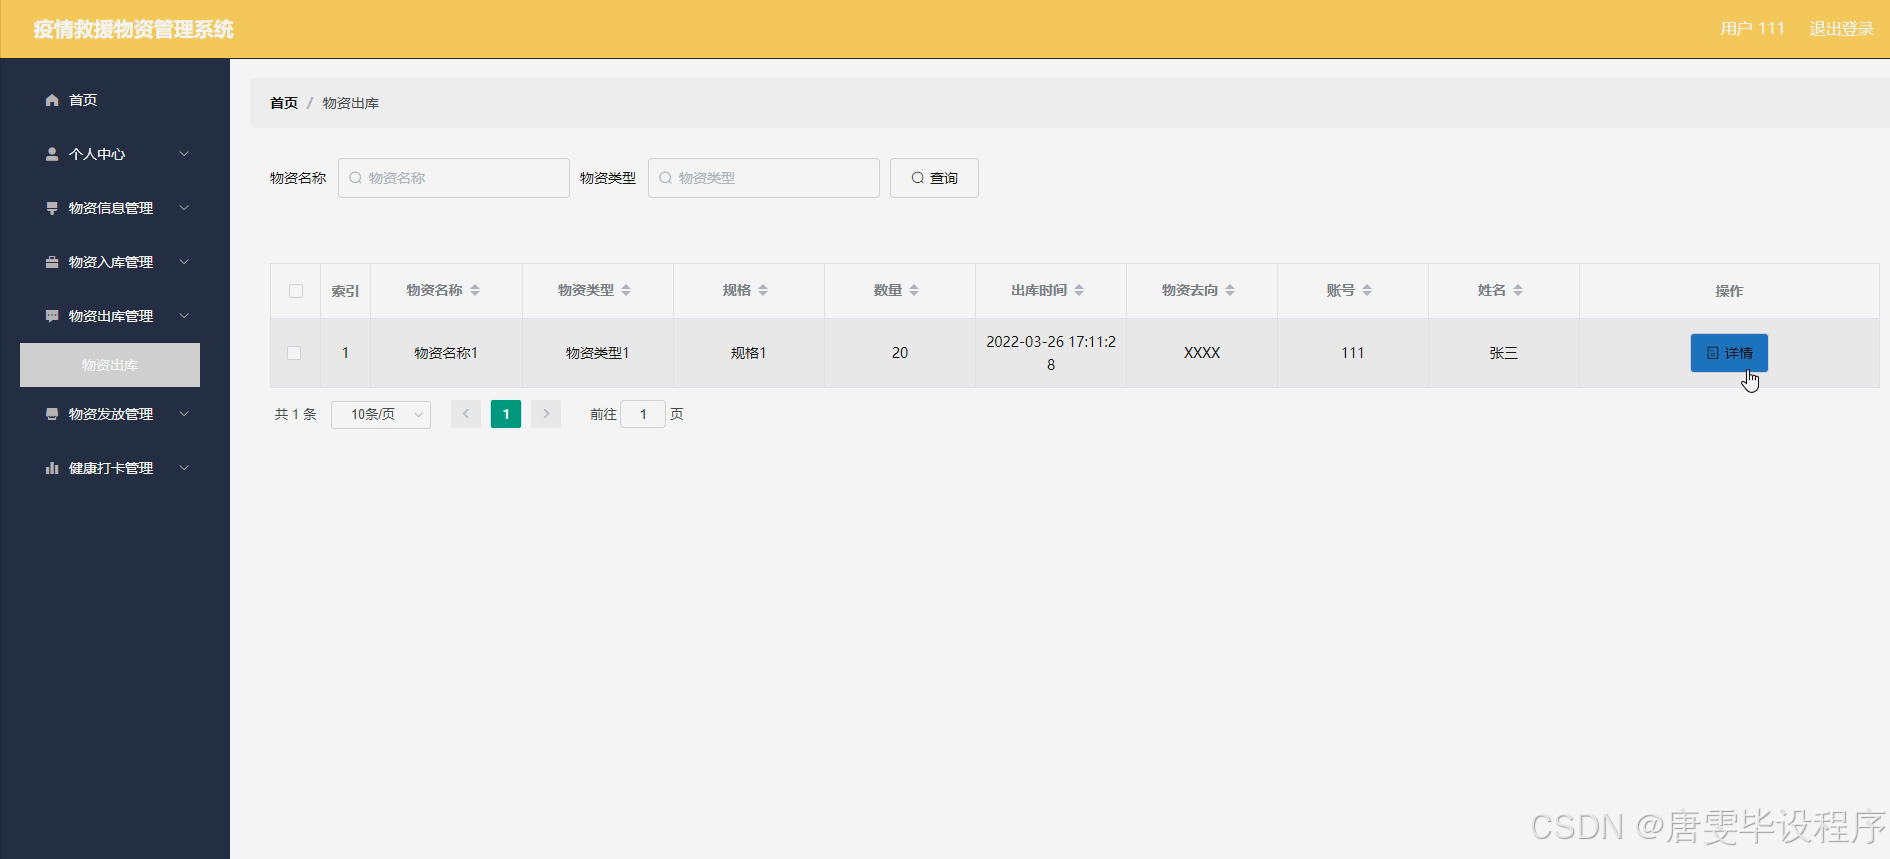The width and height of the screenshot is (1890, 859).
Task: Click the 物资出库 breadcrumb text
Action: pos(350,103)
